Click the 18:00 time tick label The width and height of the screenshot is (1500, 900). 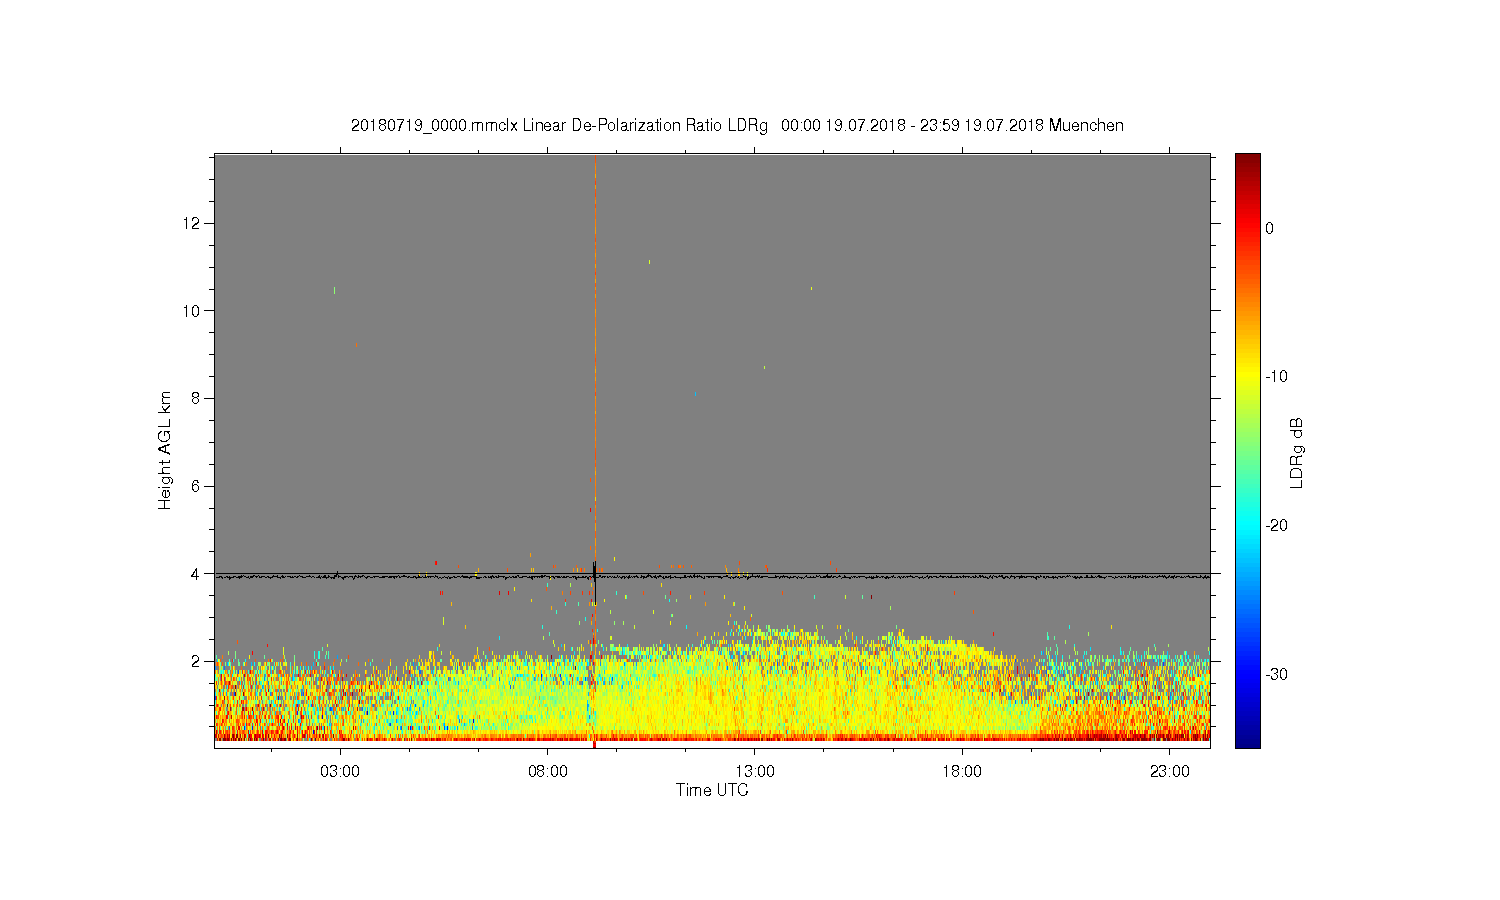click(962, 772)
